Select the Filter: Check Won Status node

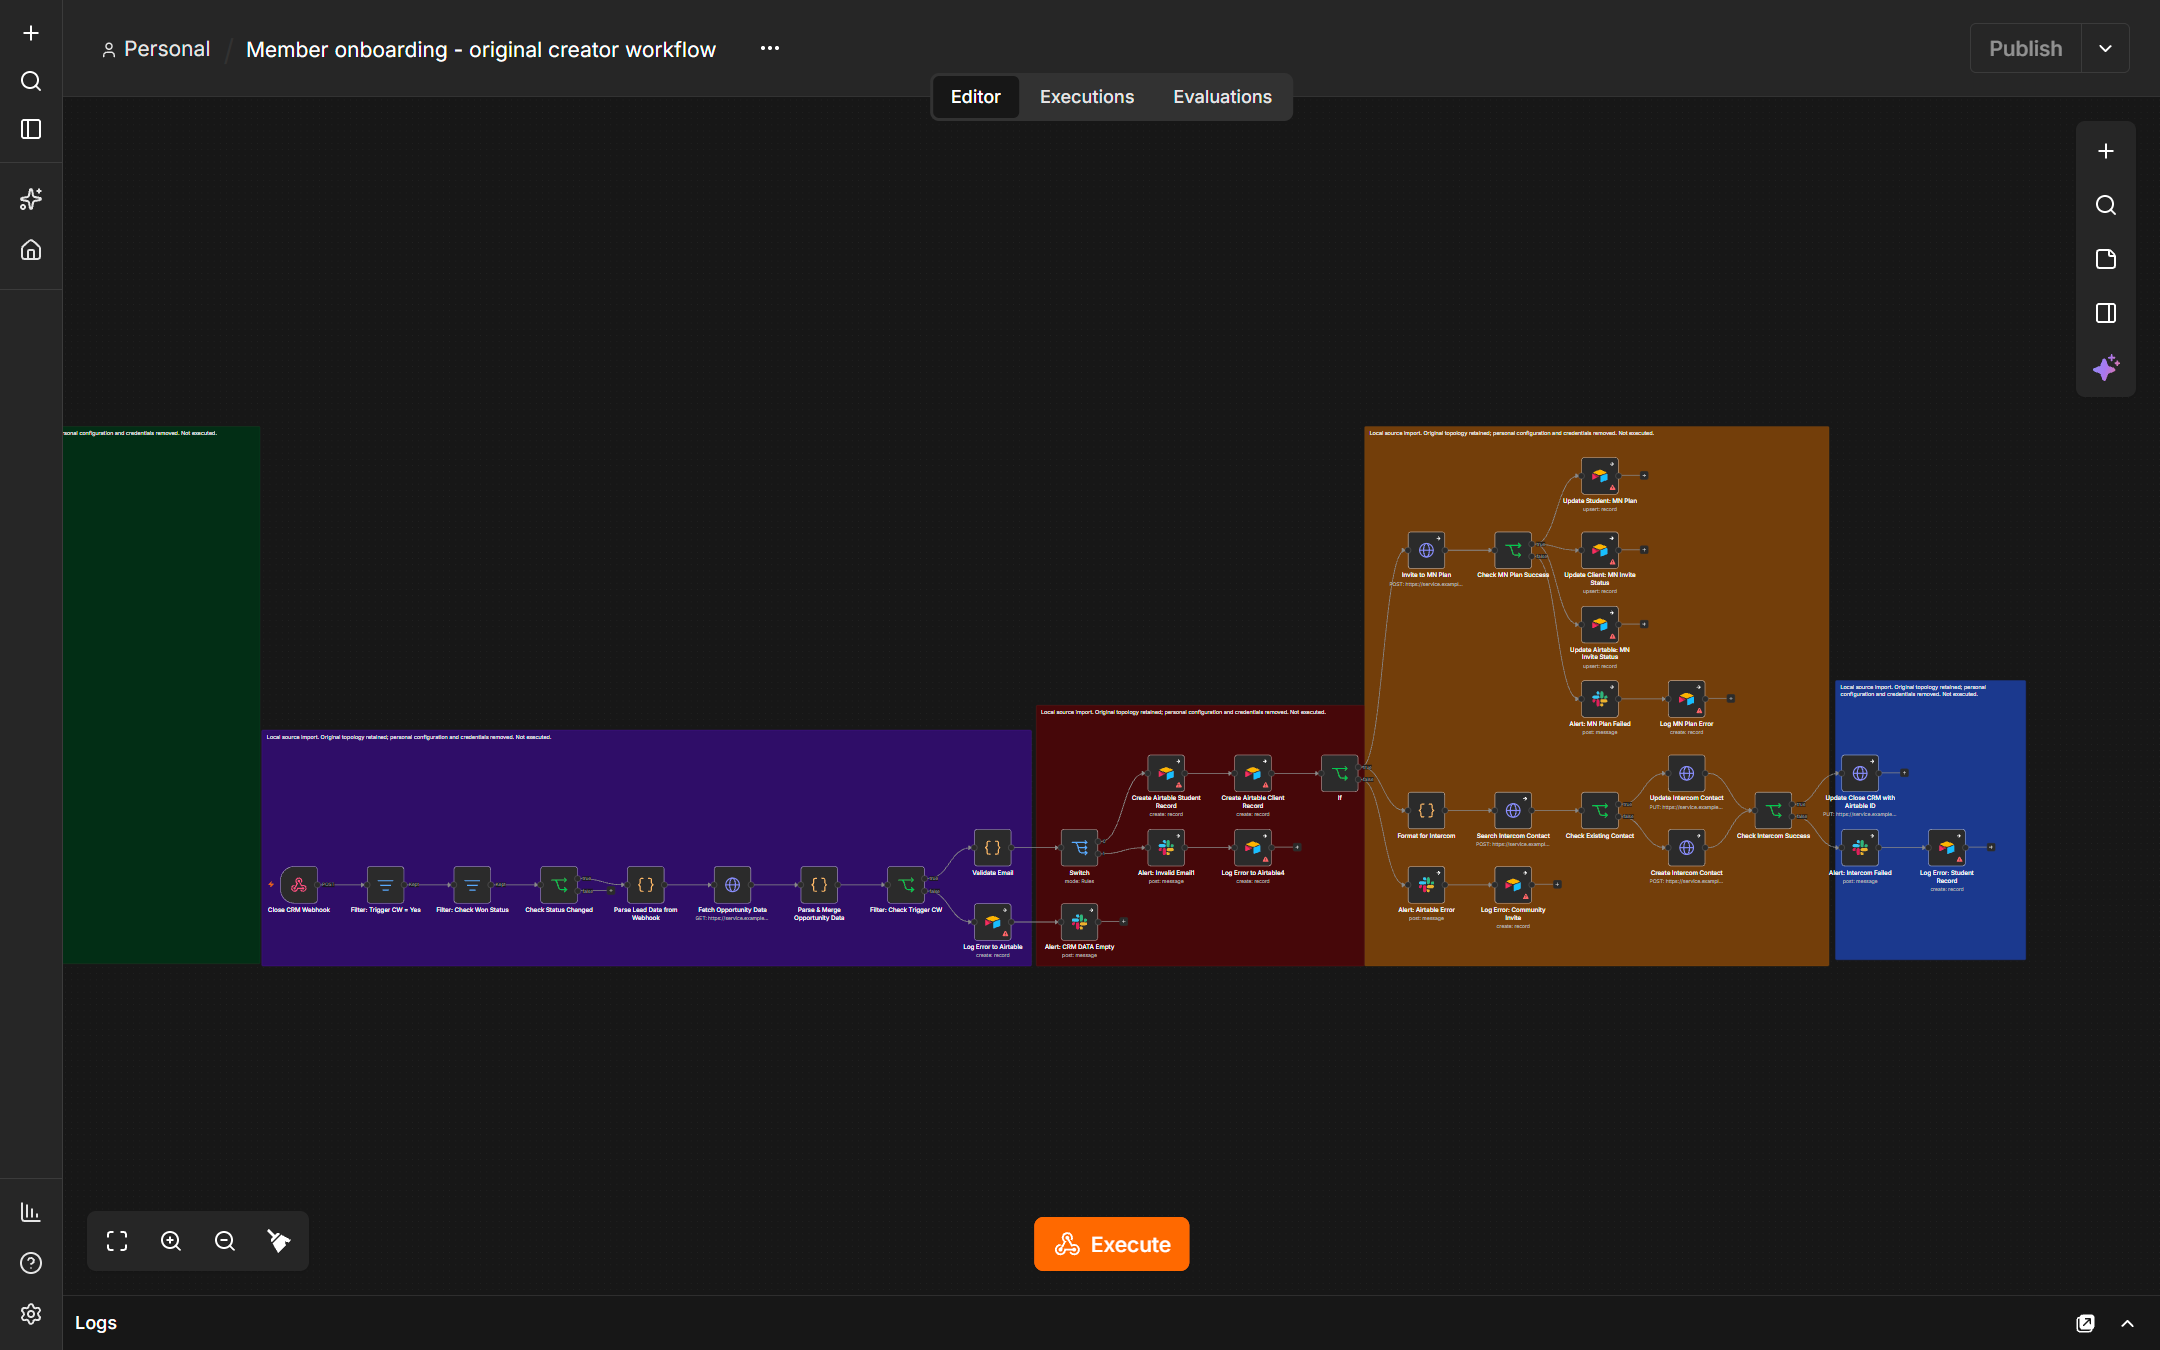coord(472,885)
